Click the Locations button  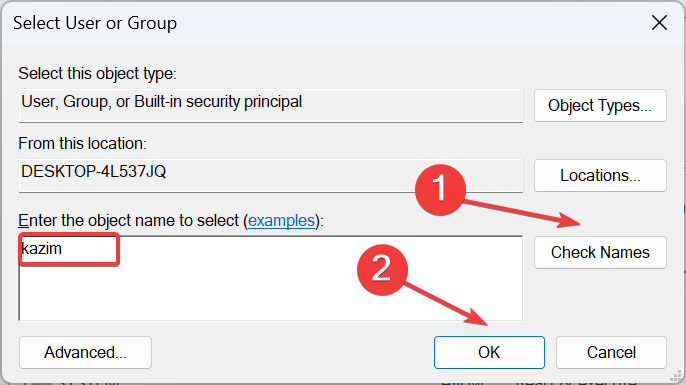tap(600, 175)
